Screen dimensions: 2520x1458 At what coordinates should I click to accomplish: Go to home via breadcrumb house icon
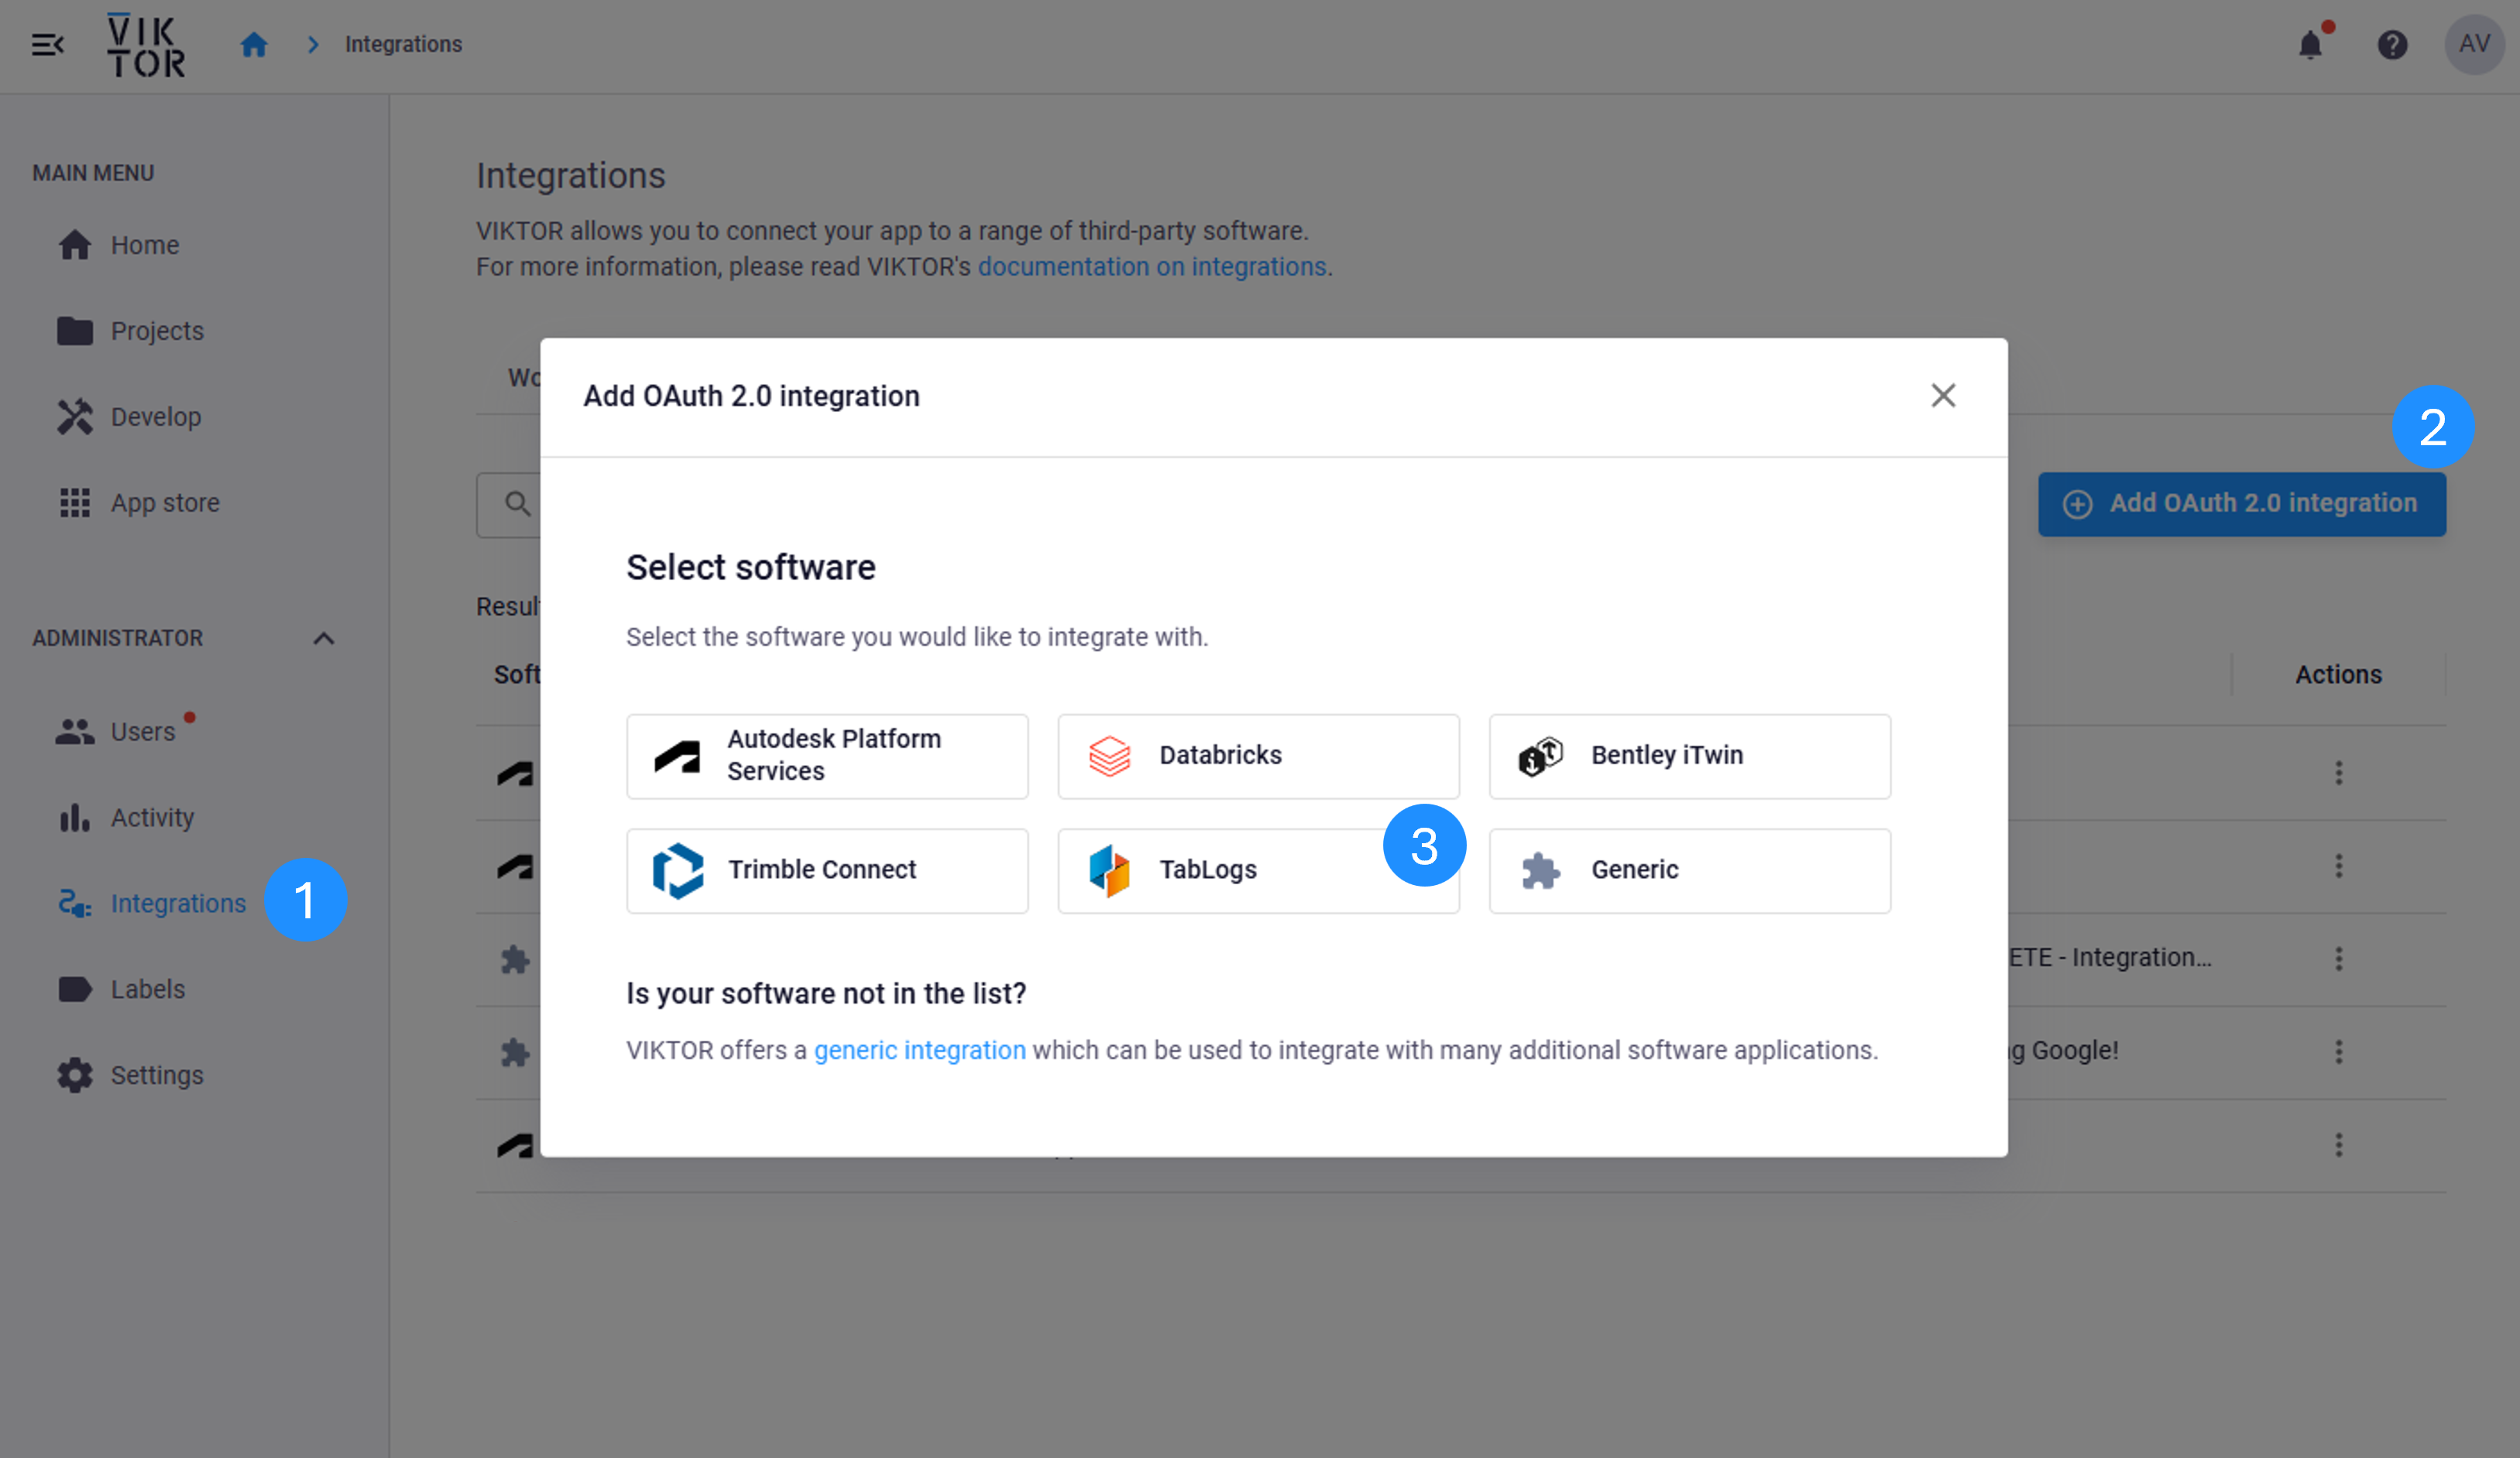pos(254,45)
